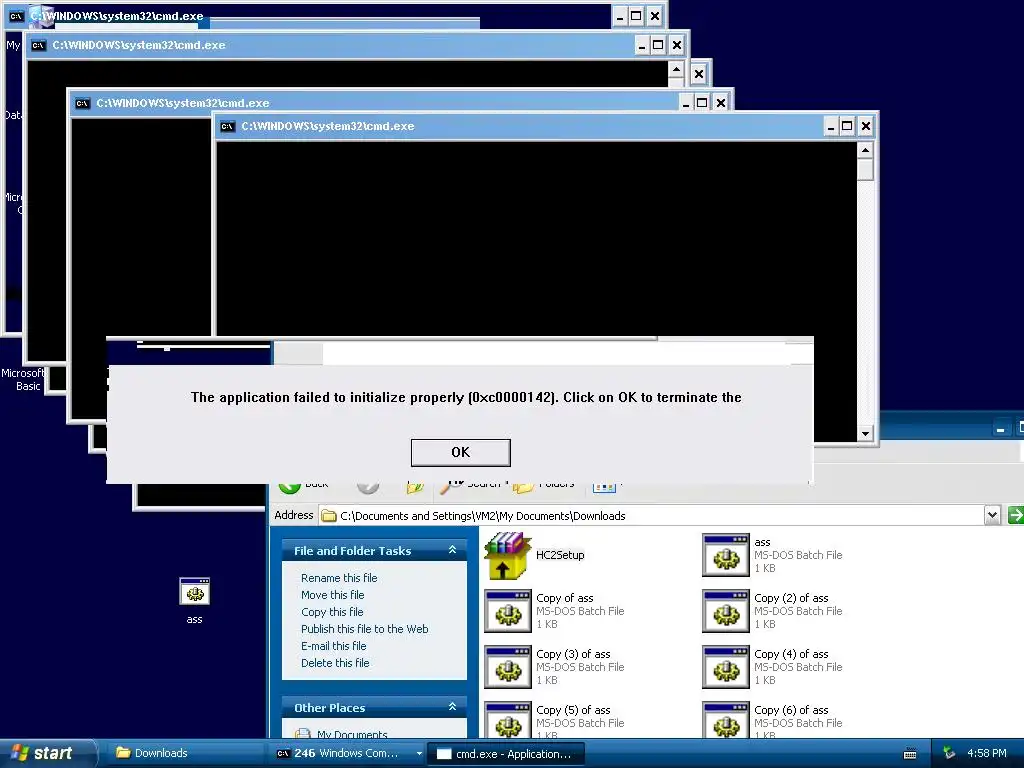
Task: Click the green Go arrow button
Action: 1016,515
